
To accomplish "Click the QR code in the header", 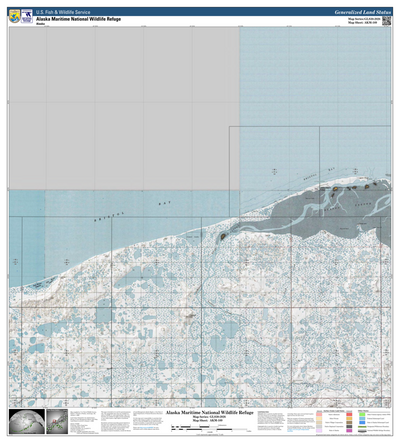I will pyautogui.click(x=386, y=21).
